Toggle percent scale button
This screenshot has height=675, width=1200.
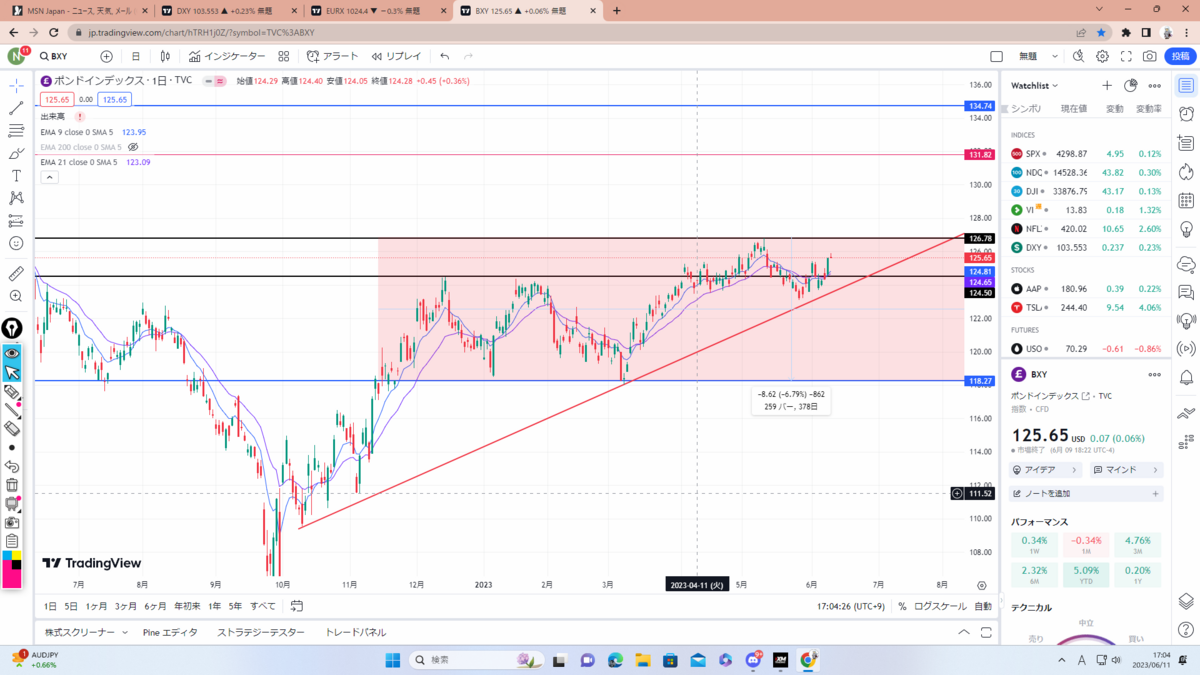[x=902, y=606]
